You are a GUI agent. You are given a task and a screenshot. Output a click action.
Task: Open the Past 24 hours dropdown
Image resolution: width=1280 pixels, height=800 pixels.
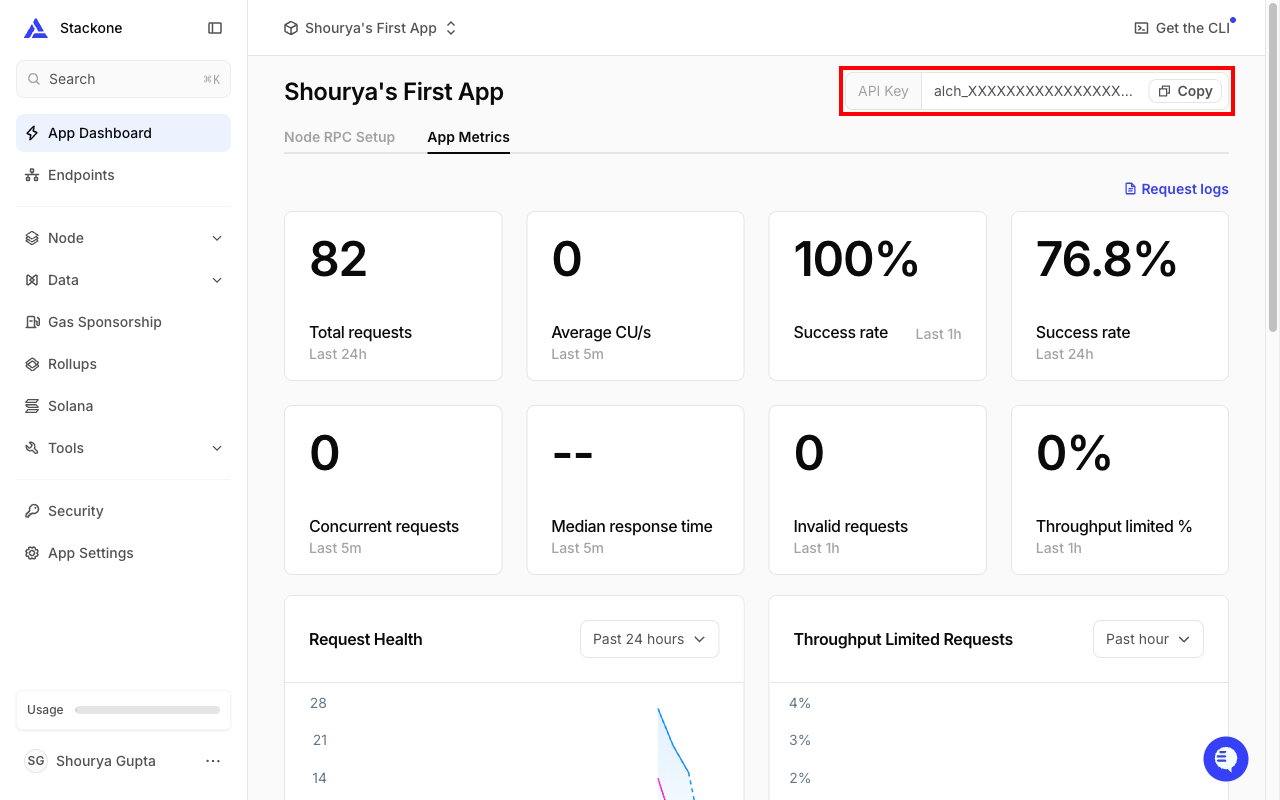pos(649,639)
